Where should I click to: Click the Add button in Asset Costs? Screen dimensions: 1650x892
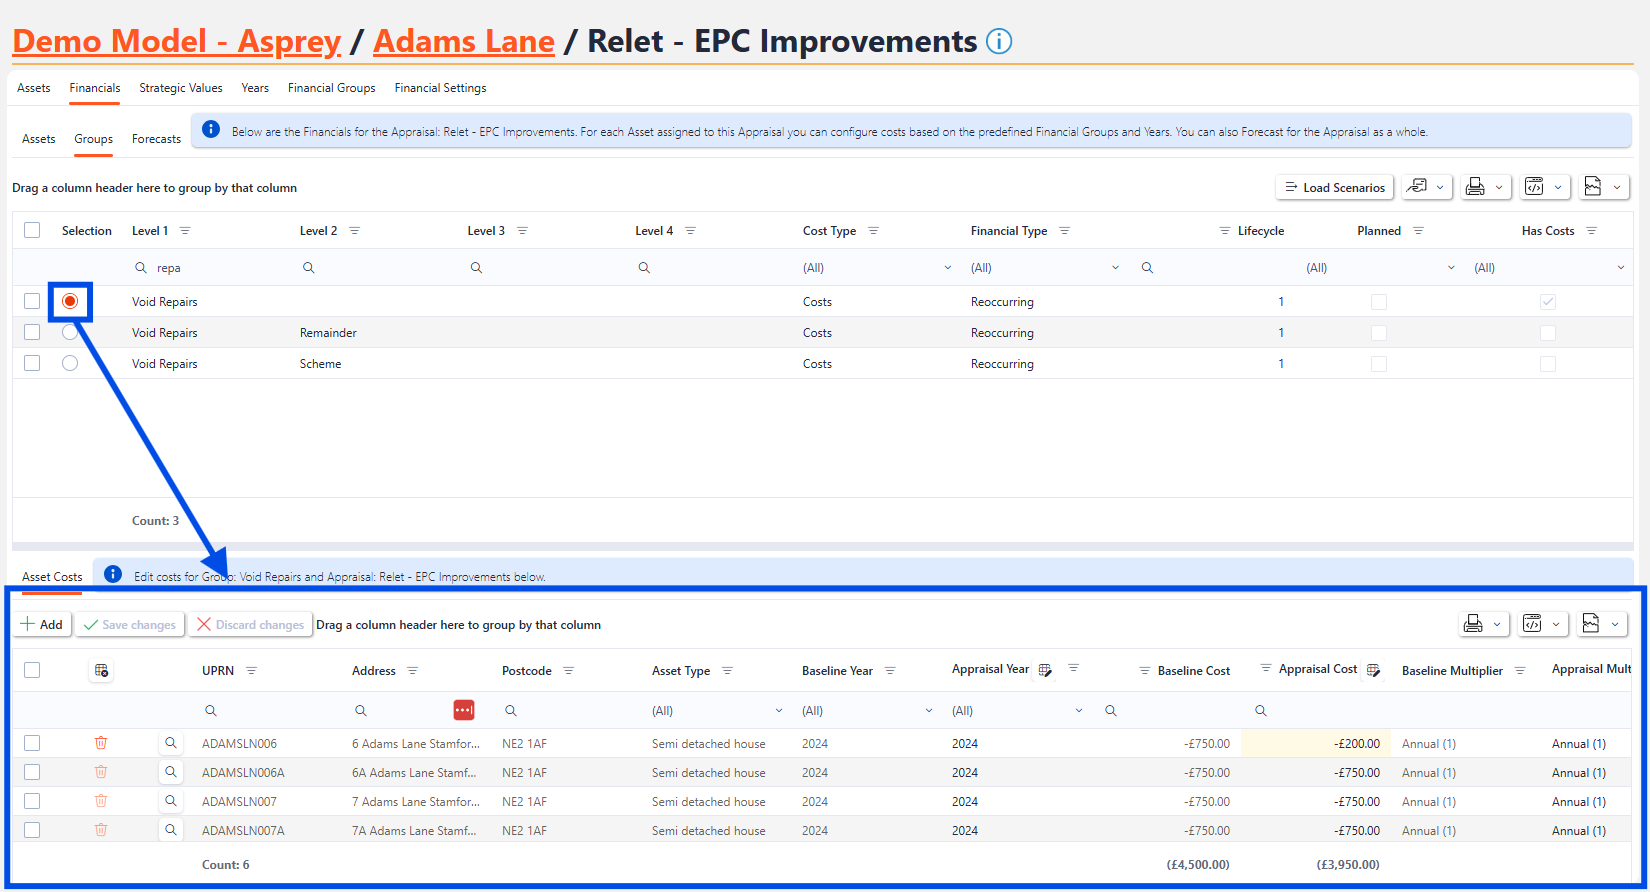pyautogui.click(x=42, y=624)
